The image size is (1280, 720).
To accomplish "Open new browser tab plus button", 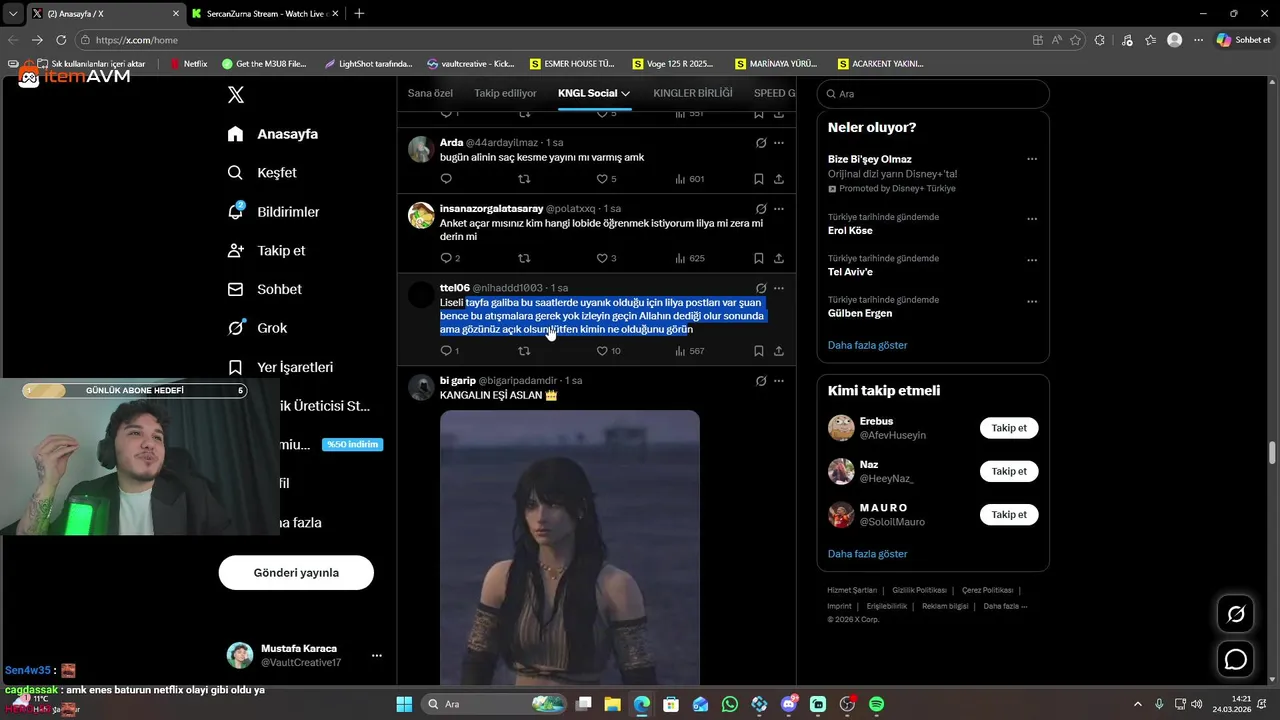I will tap(359, 13).
